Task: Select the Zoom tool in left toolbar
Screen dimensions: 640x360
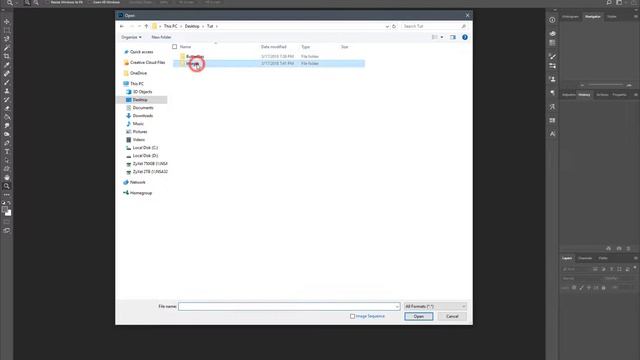Action: click(x=7, y=186)
